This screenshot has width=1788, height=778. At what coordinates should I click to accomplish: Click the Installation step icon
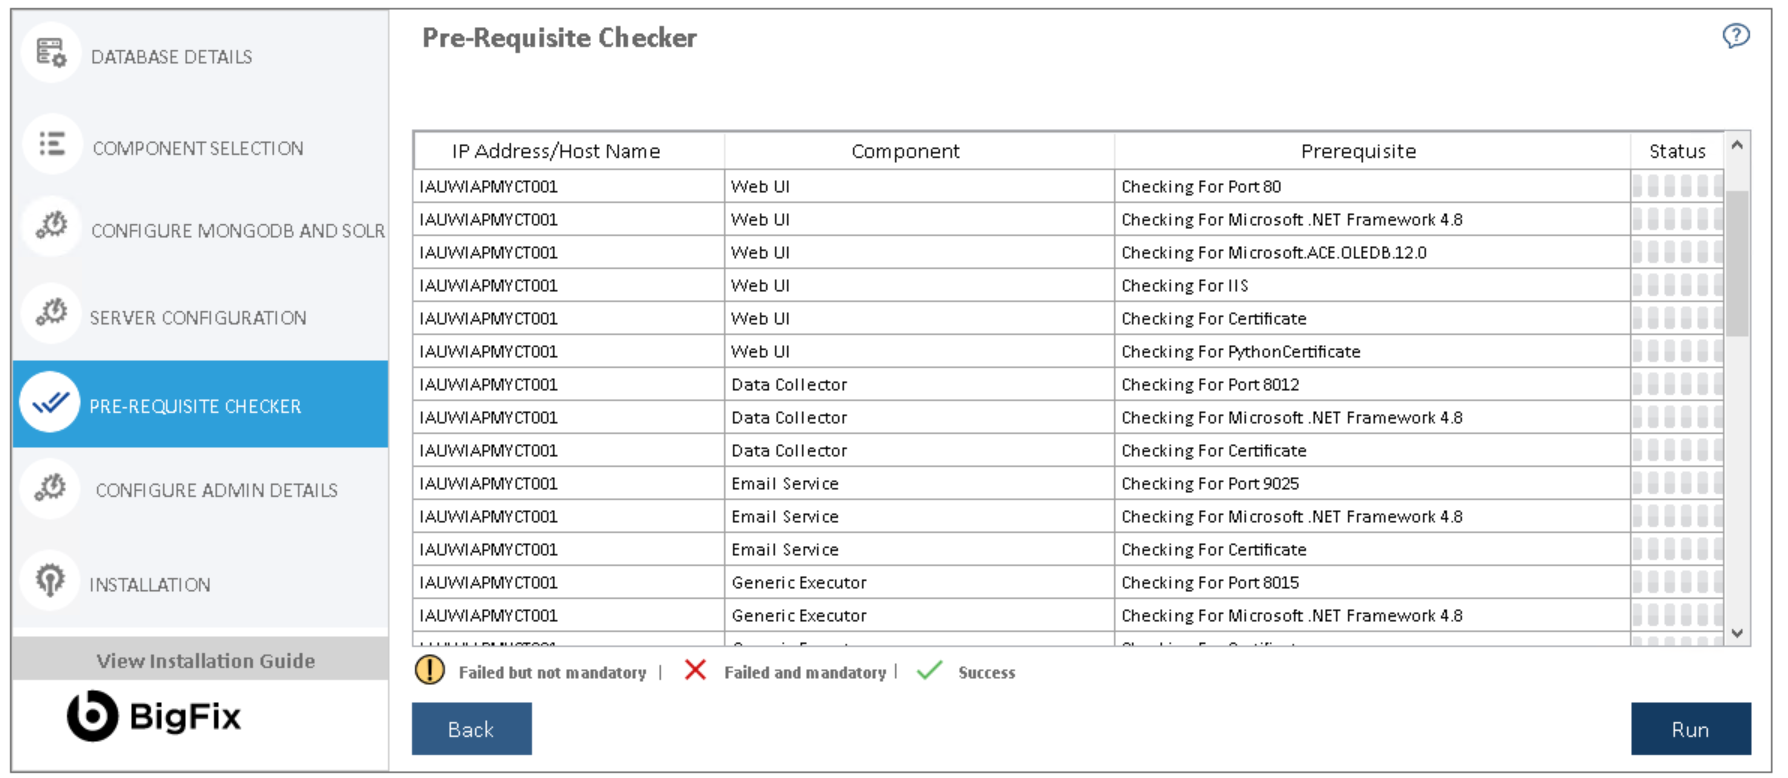click(x=50, y=580)
